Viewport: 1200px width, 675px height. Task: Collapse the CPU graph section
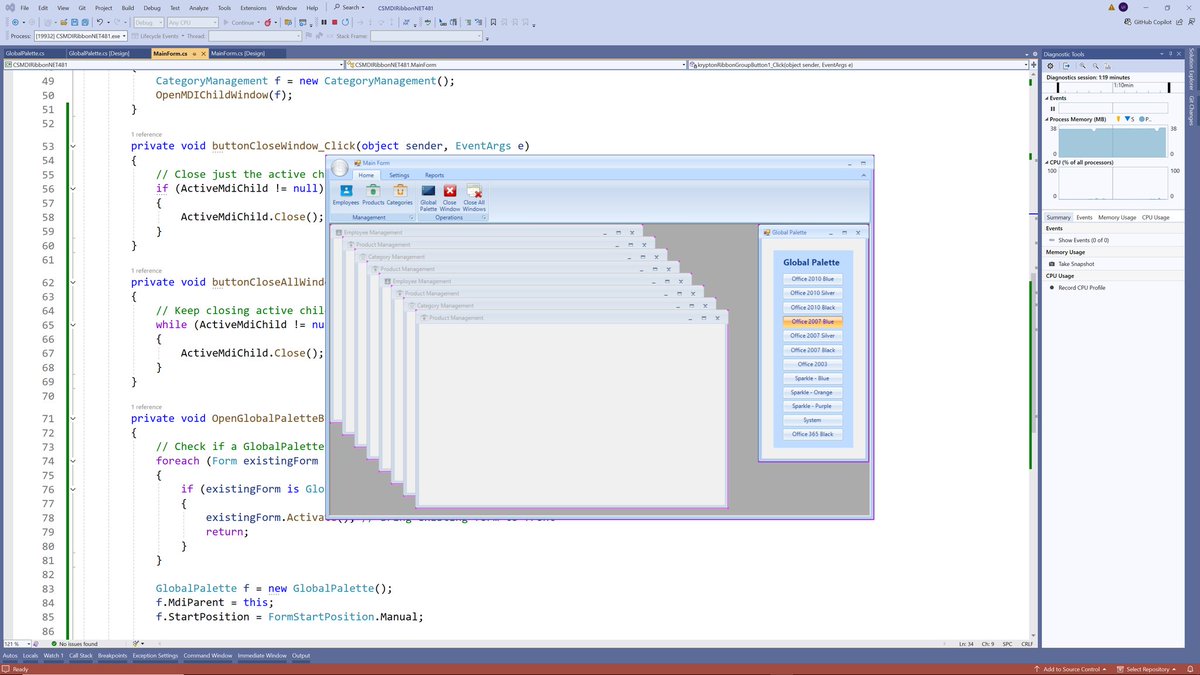click(1047, 162)
